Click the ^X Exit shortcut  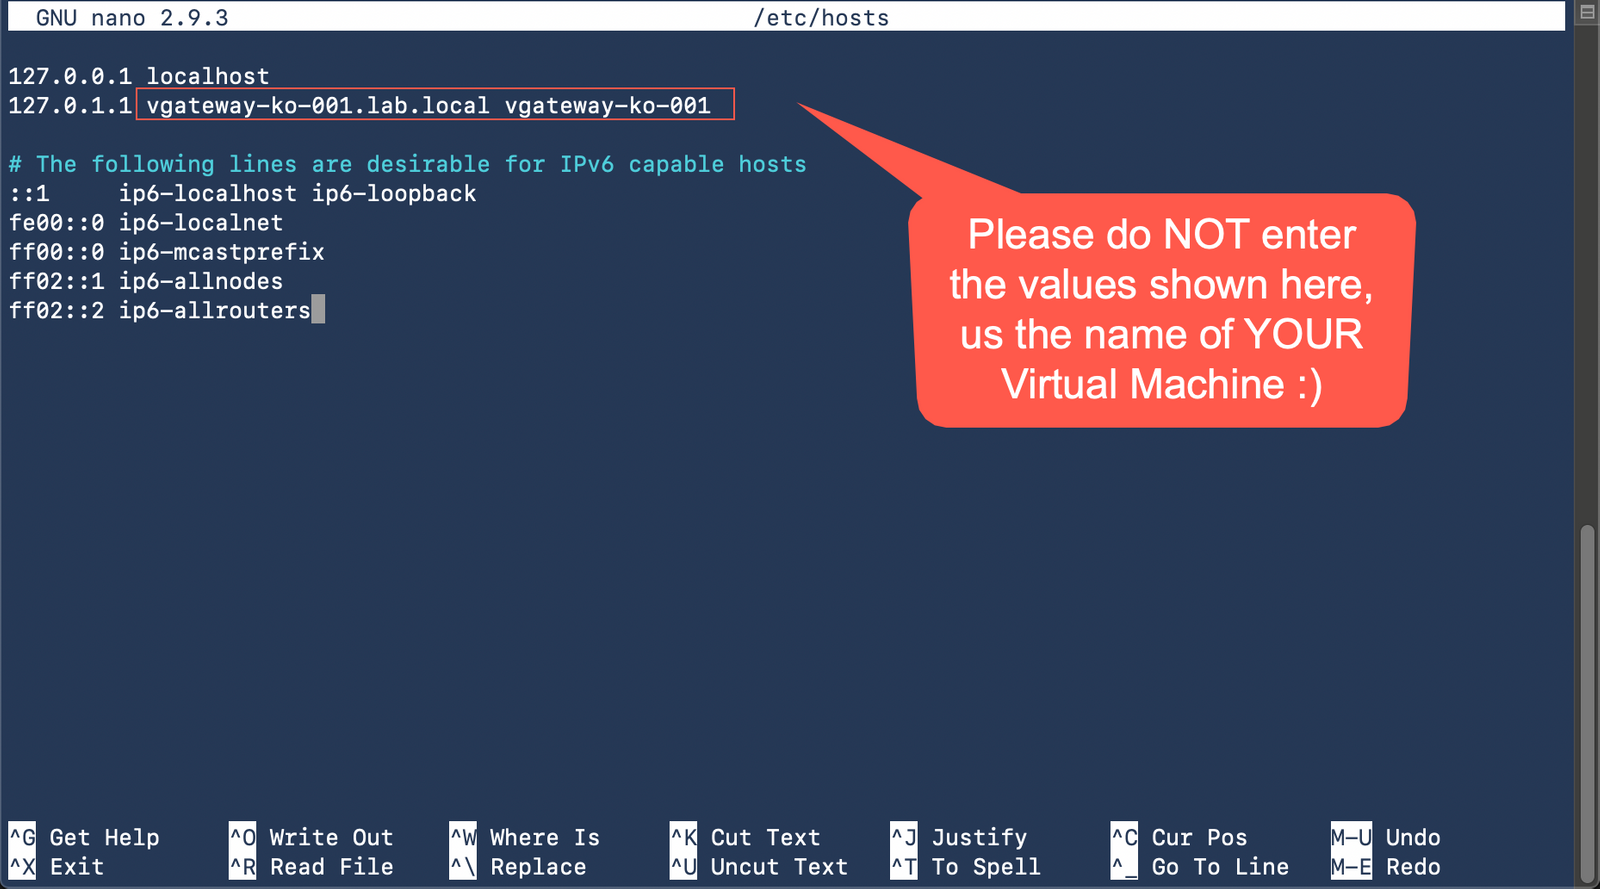click(57, 866)
